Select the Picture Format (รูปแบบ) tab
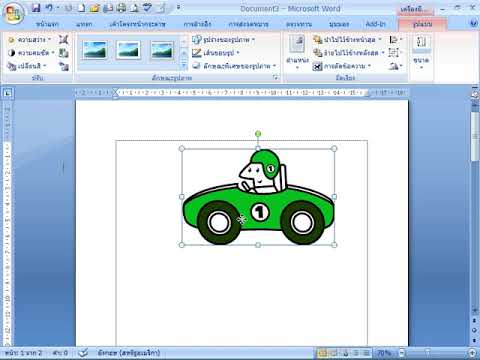The image size is (480, 360). [422, 24]
